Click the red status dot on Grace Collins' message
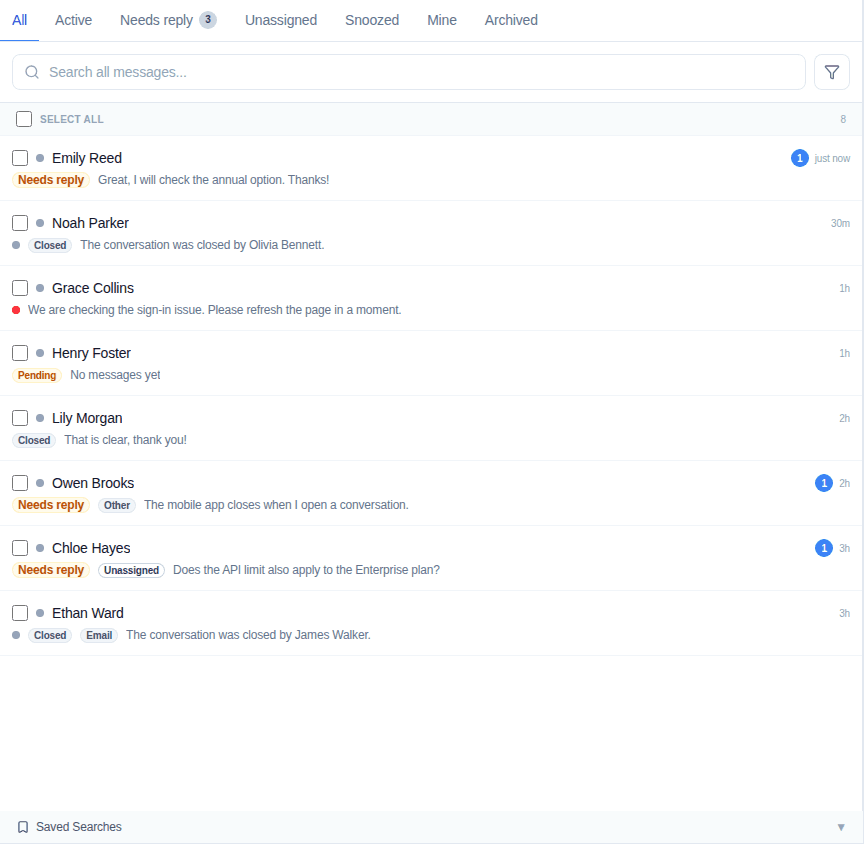This screenshot has height=844, width=864. point(16,310)
